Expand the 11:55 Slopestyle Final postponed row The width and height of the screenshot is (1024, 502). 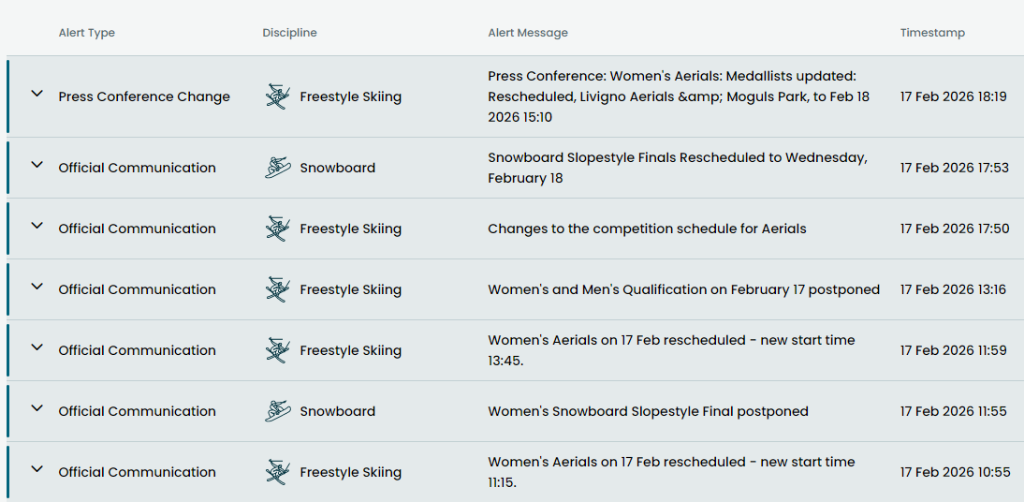click(37, 409)
